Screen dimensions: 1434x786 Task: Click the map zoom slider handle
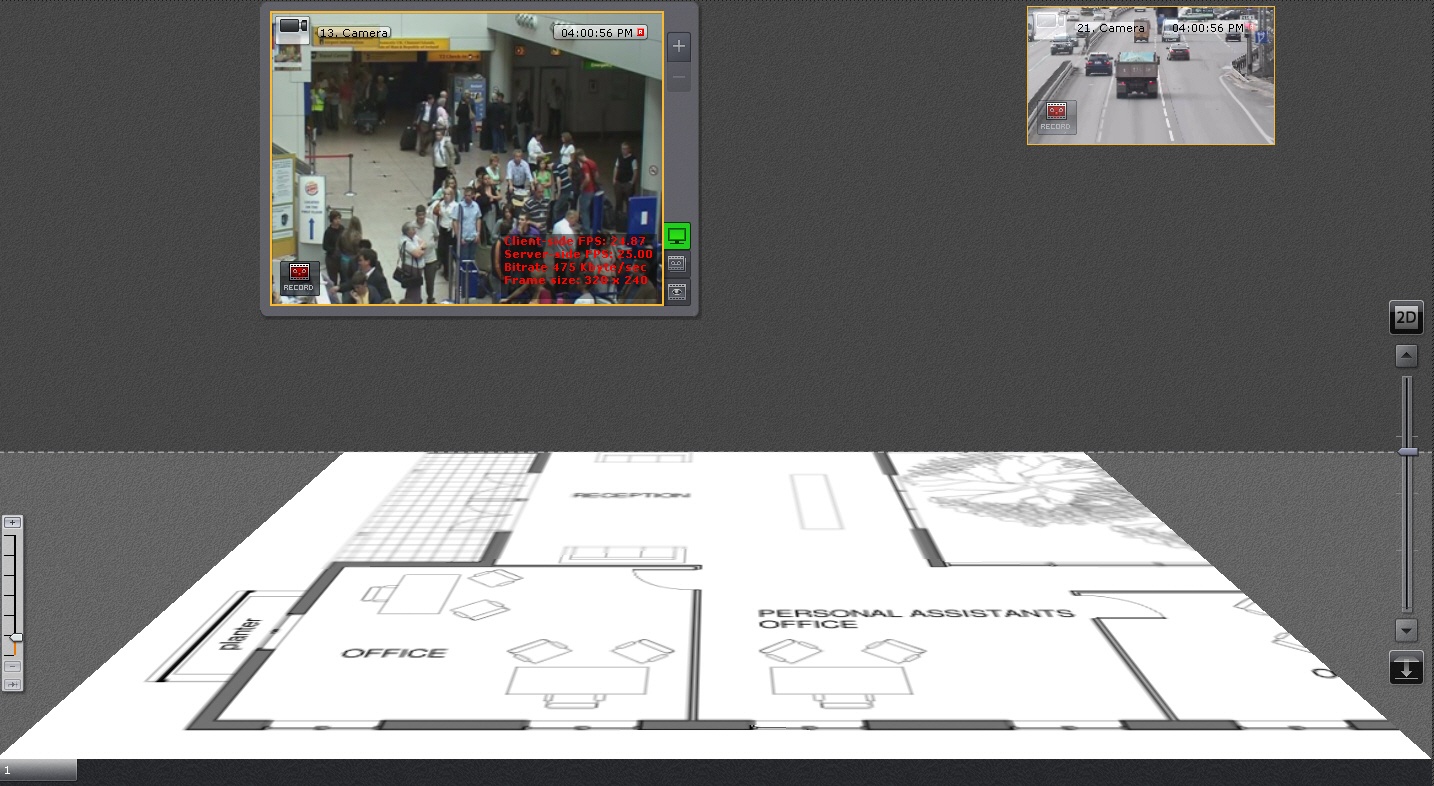tap(15, 638)
